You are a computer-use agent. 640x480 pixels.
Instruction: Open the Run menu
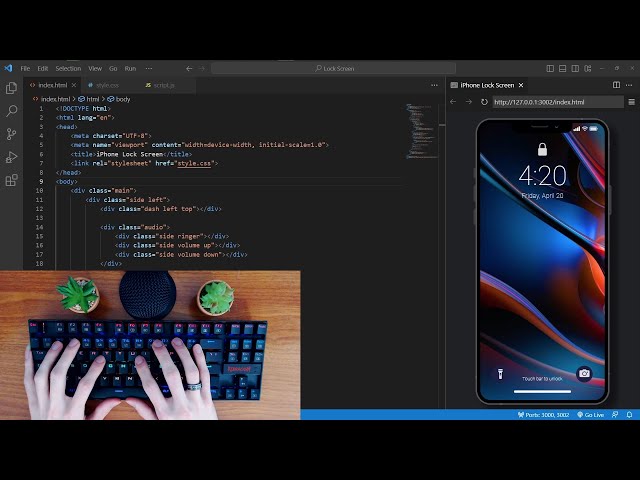130,69
